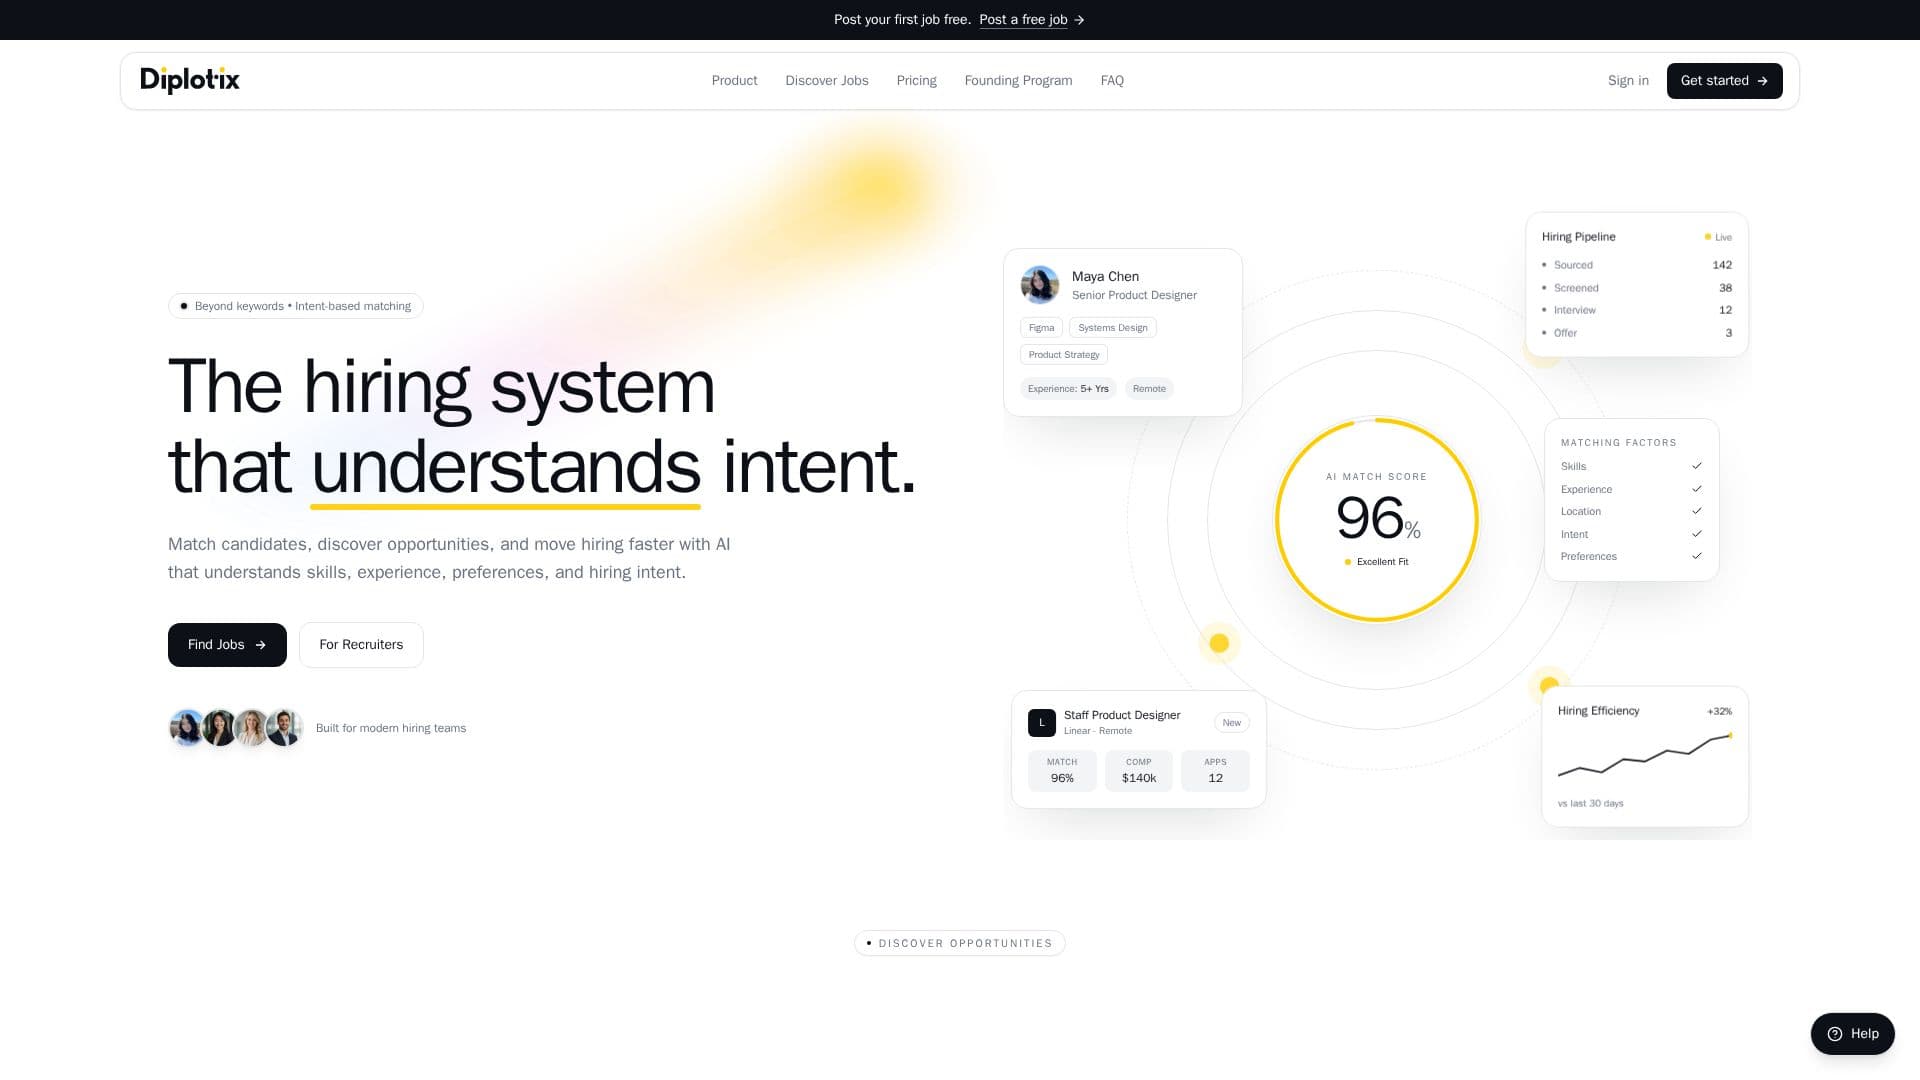Click the Beyond keywords intent-based matching badge
This screenshot has width=1920, height=1080.
(296, 306)
